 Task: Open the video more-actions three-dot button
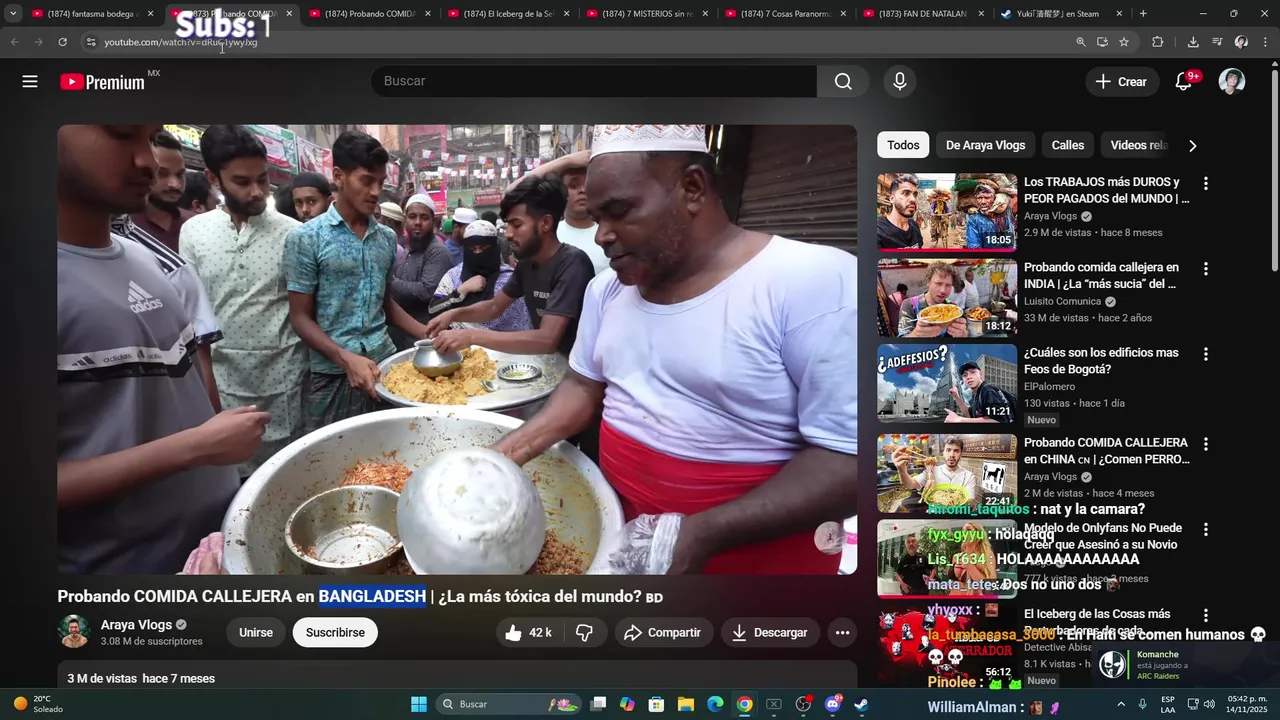[842, 633]
